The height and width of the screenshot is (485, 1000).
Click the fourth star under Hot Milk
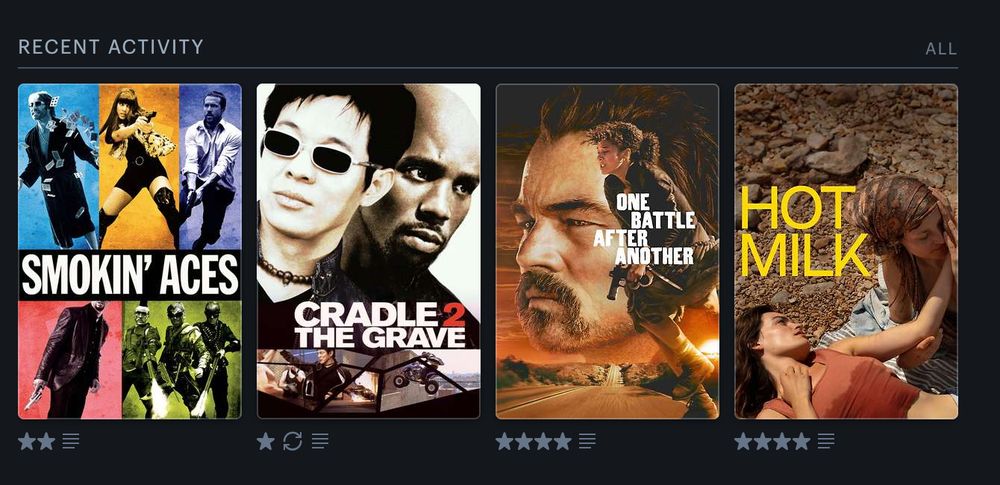click(x=801, y=441)
